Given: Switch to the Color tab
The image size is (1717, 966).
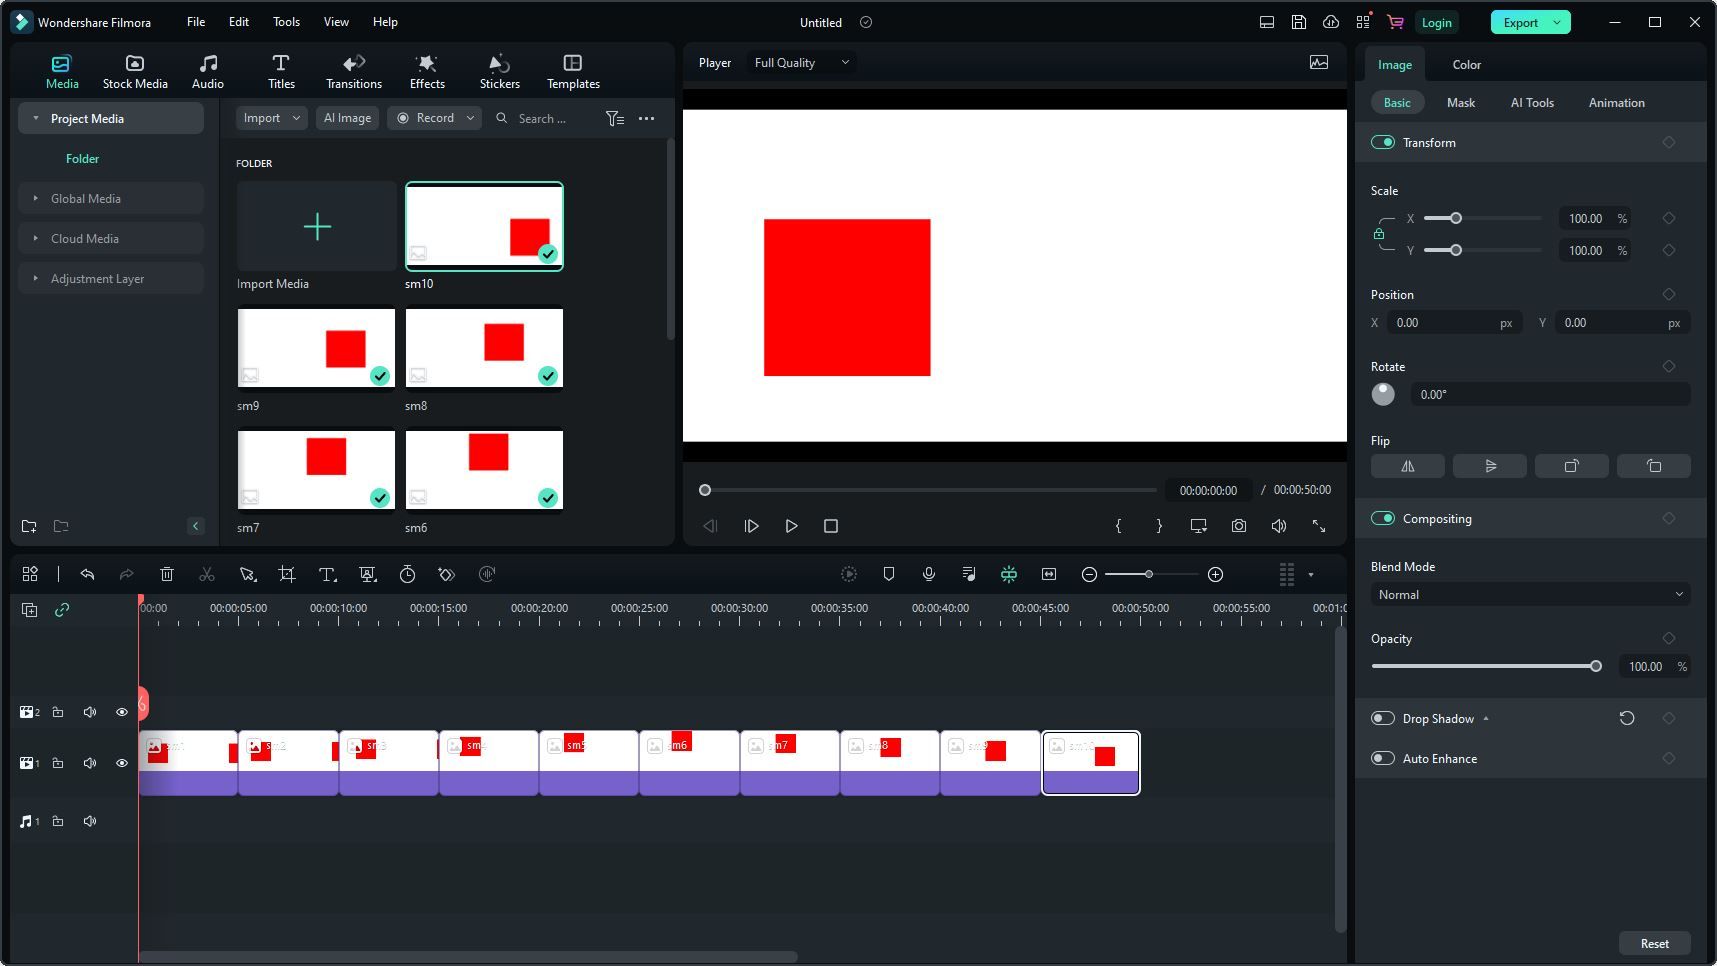Looking at the screenshot, I should click(x=1466, y=64).
